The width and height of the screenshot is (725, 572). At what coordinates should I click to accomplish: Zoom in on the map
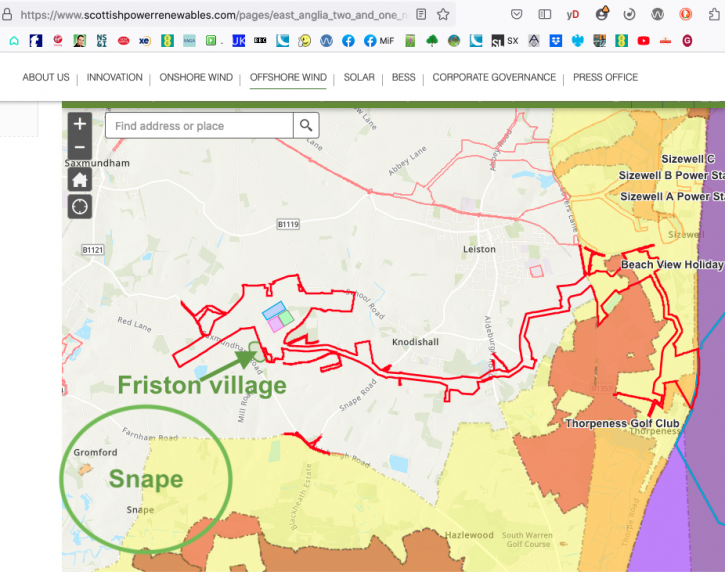tap(79, 124)
